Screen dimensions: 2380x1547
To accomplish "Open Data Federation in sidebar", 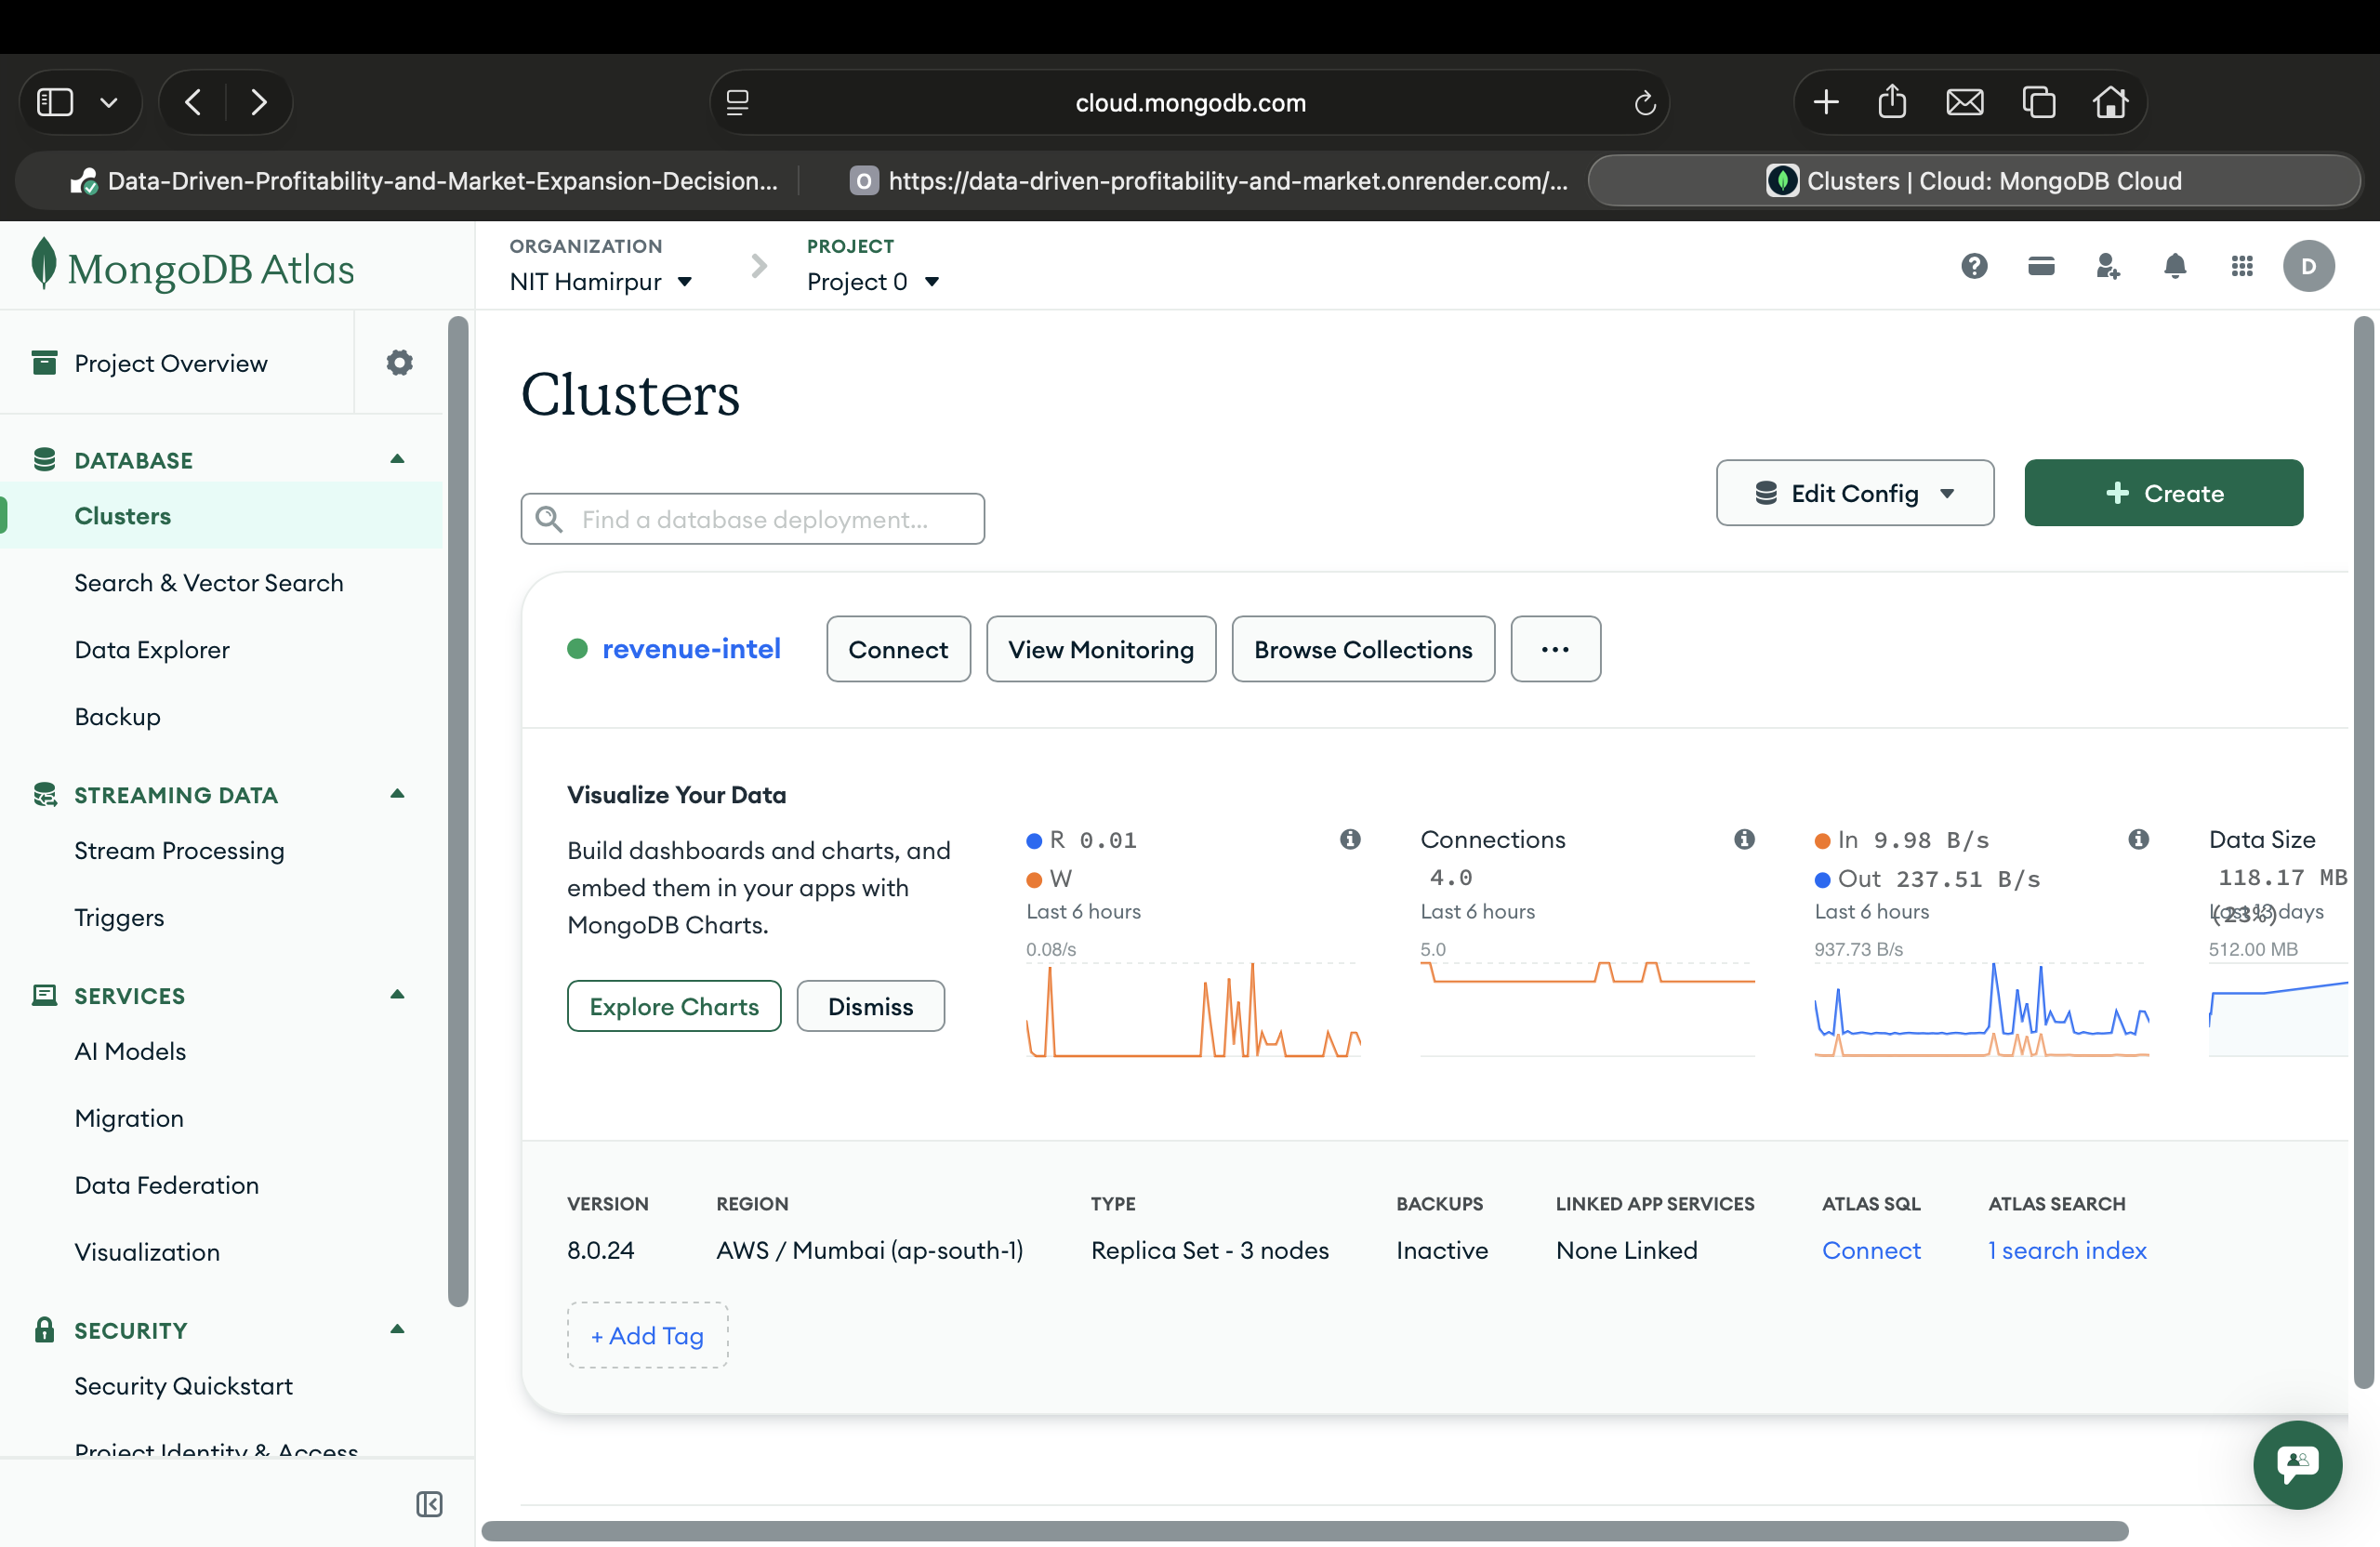I will click(x=167, y=1186).
